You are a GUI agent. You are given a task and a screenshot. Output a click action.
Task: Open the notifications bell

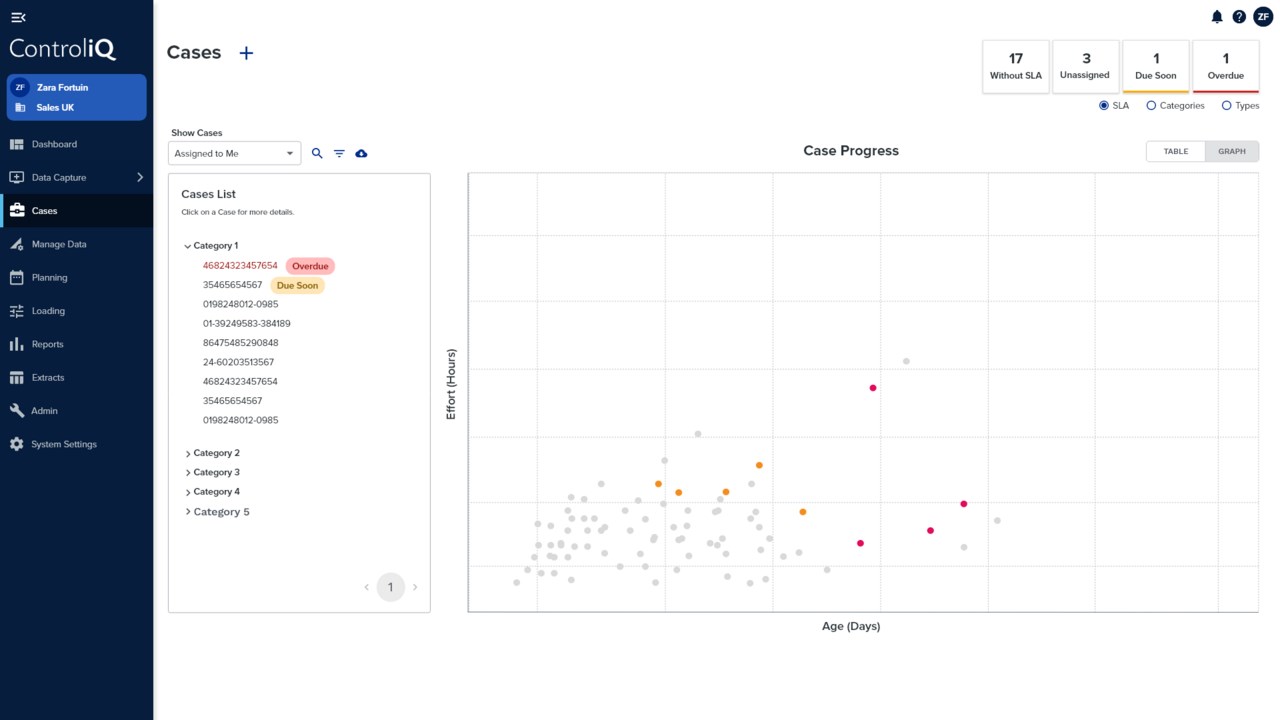(x=1217, y=17)
